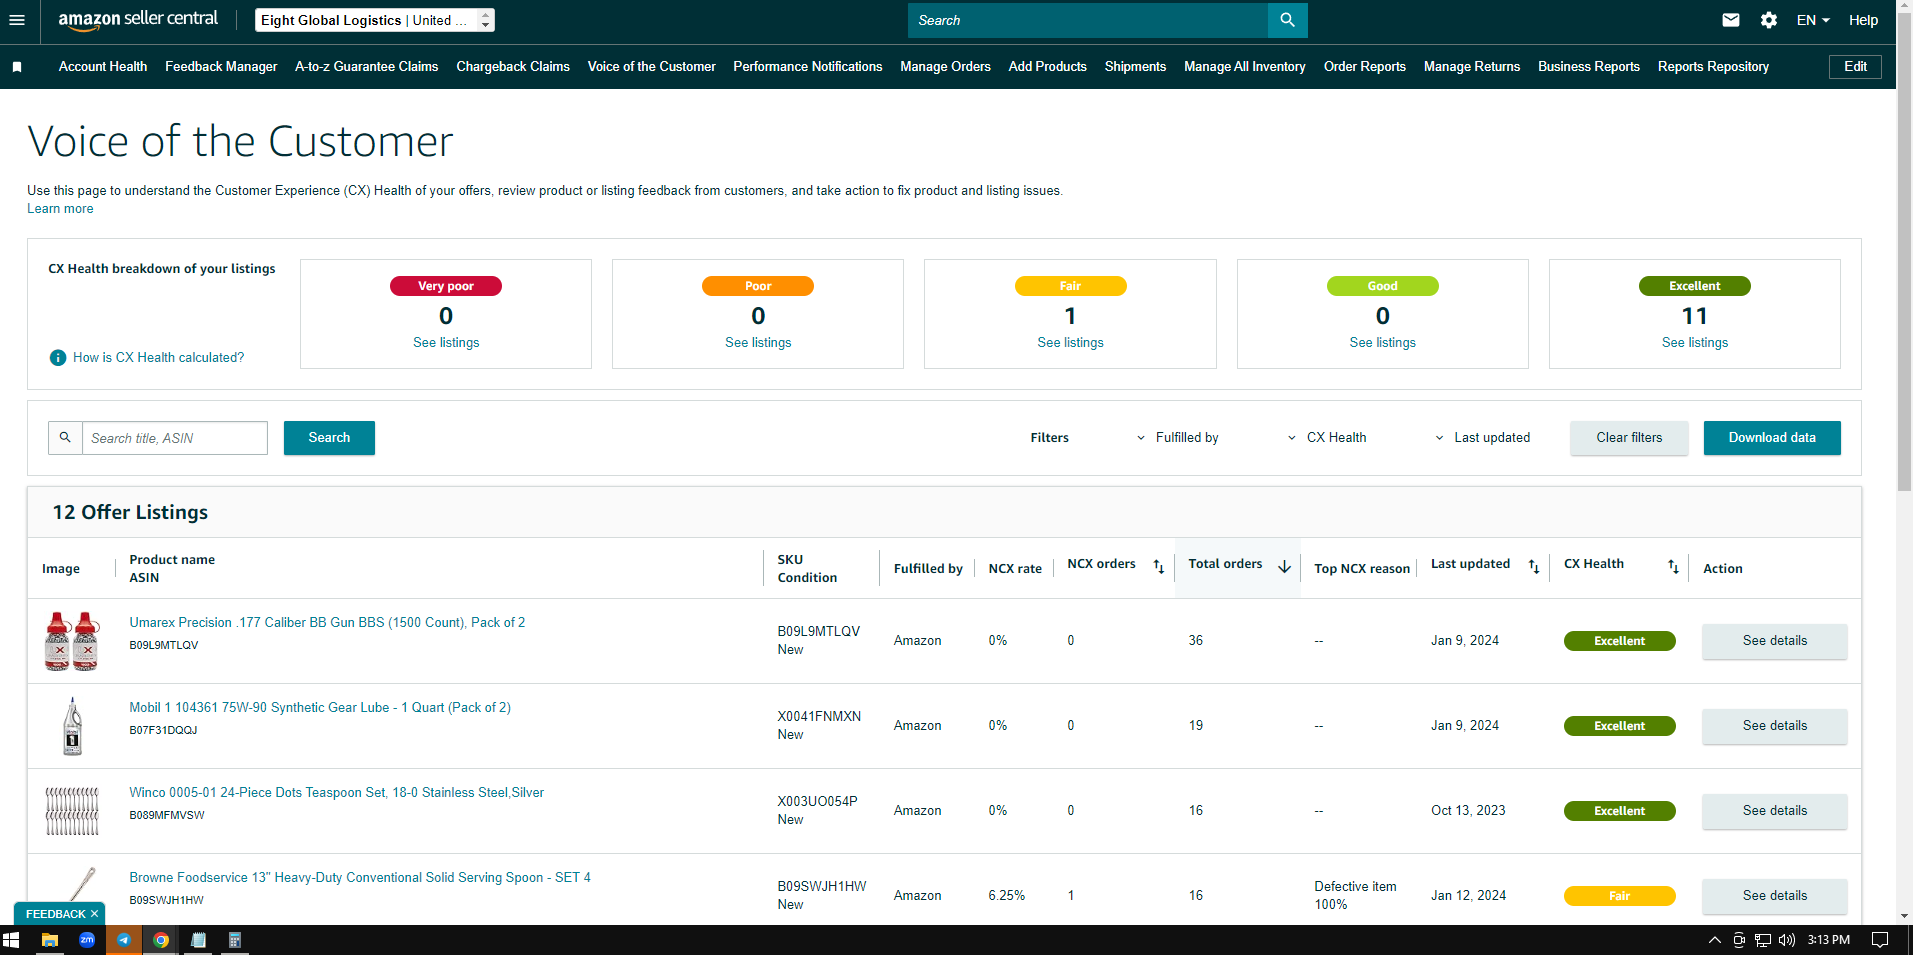Viewport: 1913px width, 955px height.
Task: See listings under Fair CX Health
Action: coord(1070,343)
